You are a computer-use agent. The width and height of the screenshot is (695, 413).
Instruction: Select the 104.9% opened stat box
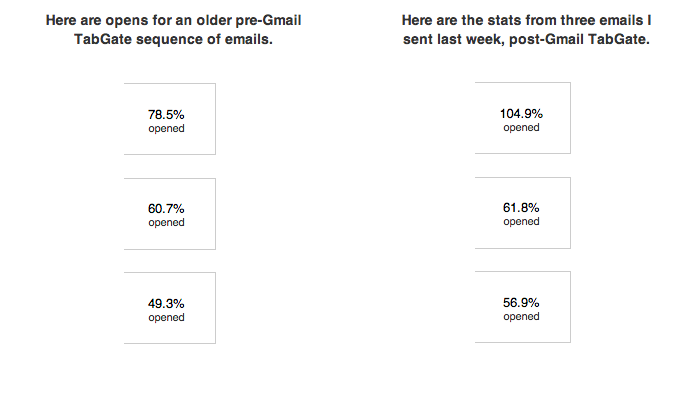[523, 118]
